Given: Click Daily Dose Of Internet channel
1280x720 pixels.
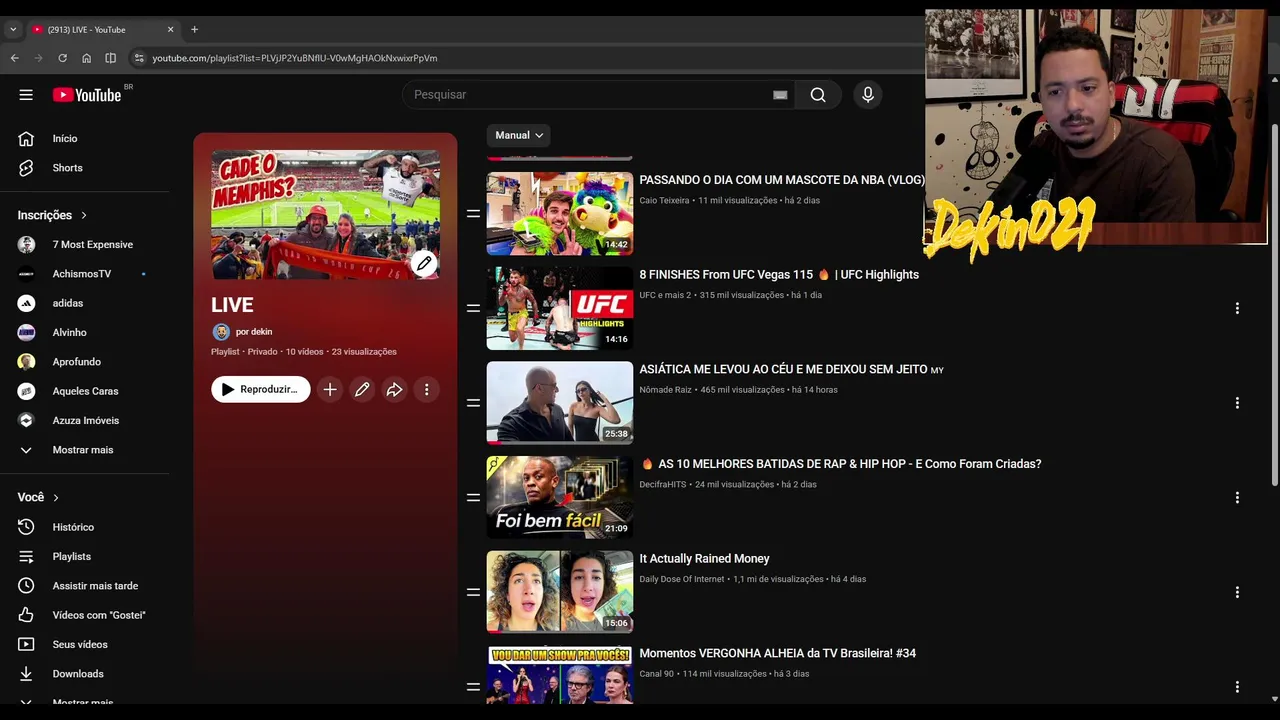Looking at the screenshot, I should pos(682,579).
